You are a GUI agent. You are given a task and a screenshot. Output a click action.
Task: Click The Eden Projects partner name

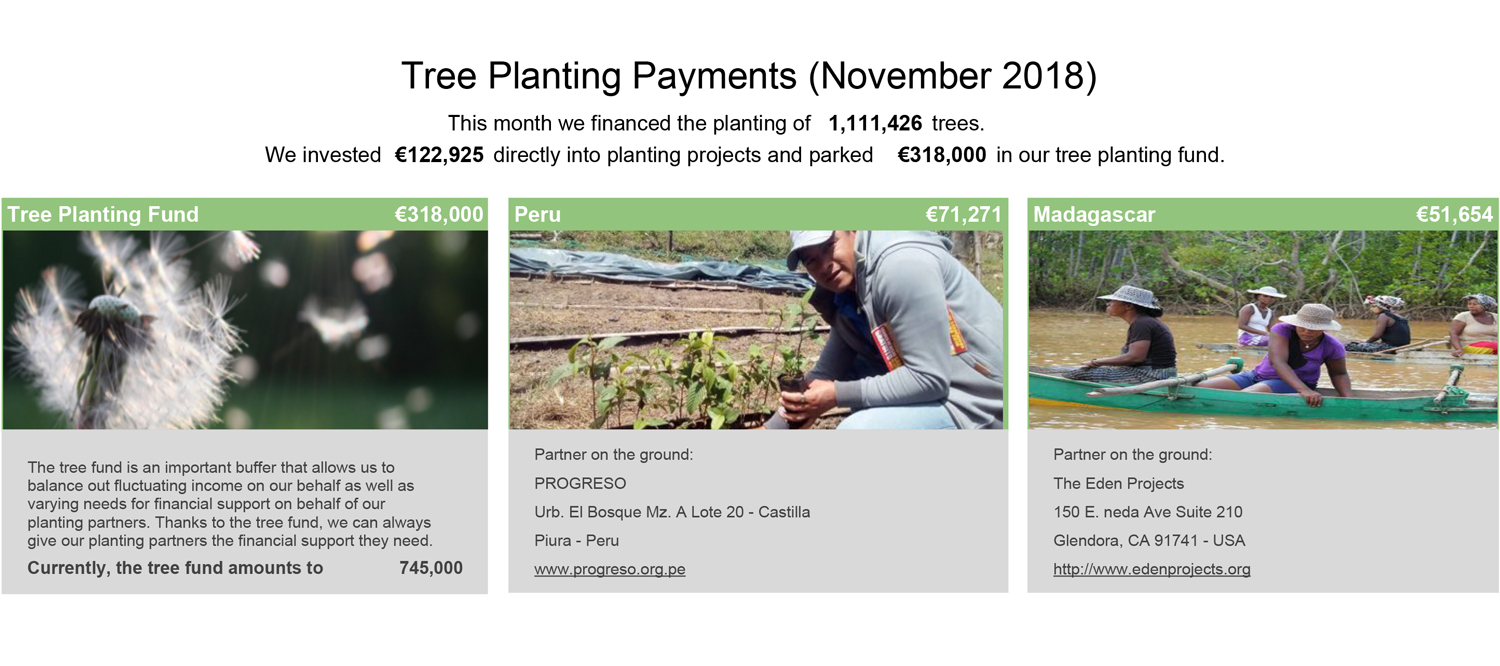pos(1118,483)
